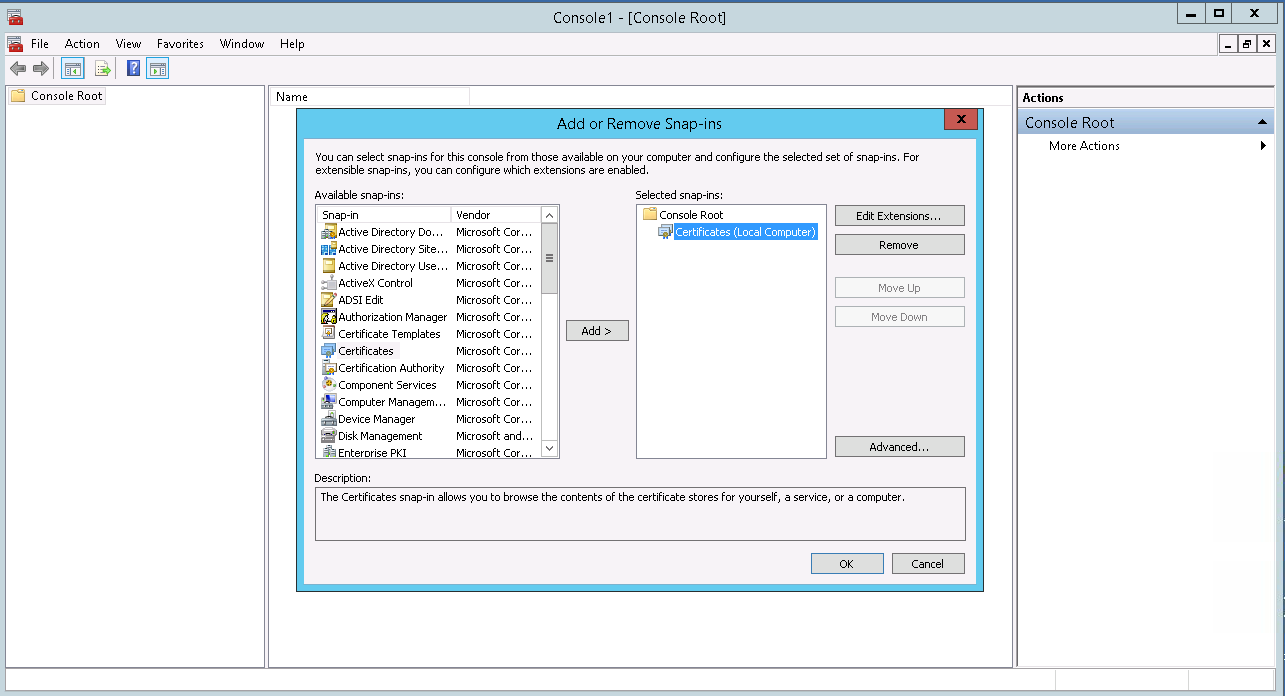
Task: Click the Name column header in the console
Action: click(369, 97)
